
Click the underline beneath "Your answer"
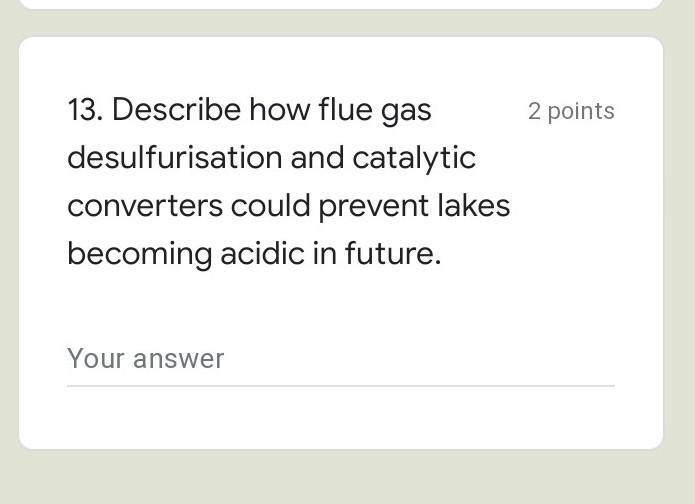point(340,385)
